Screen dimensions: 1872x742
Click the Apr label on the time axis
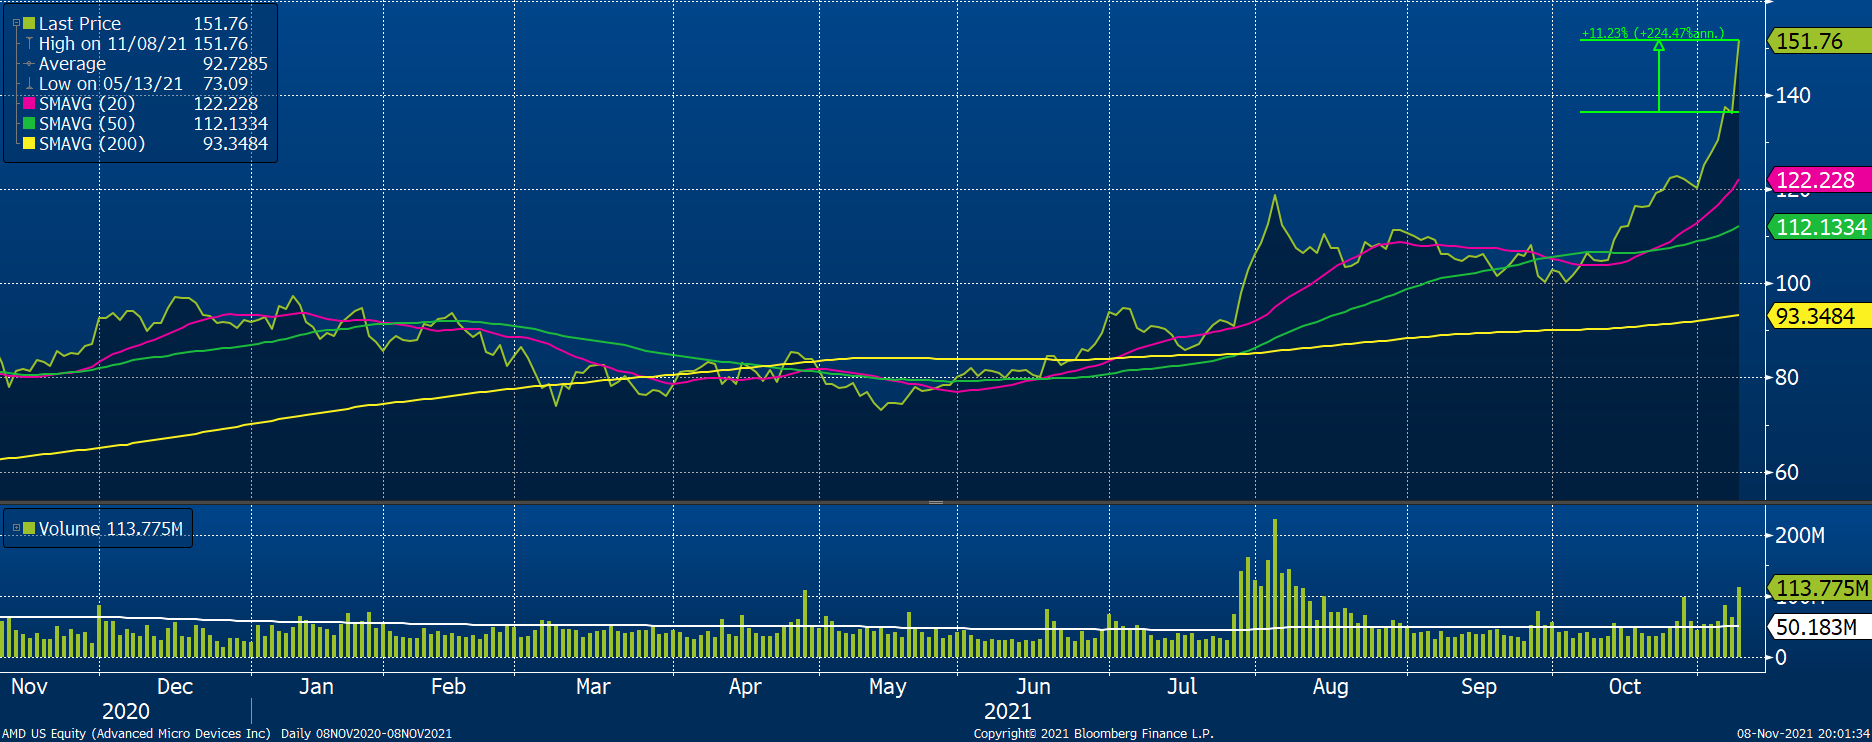click(x=745, y=686)
